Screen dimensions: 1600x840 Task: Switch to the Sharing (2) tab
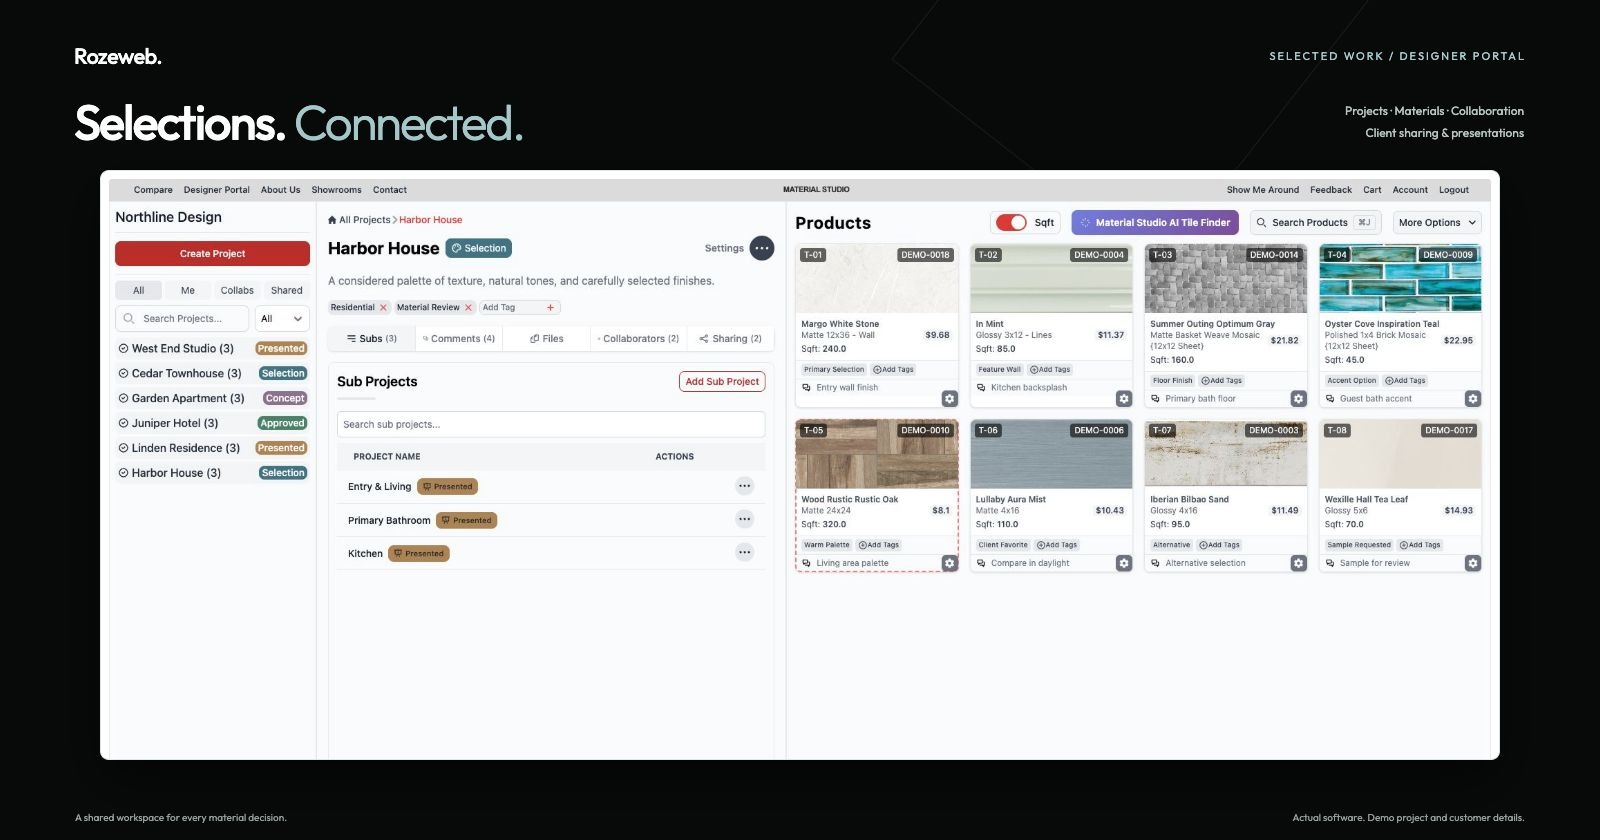click(730, 339)
